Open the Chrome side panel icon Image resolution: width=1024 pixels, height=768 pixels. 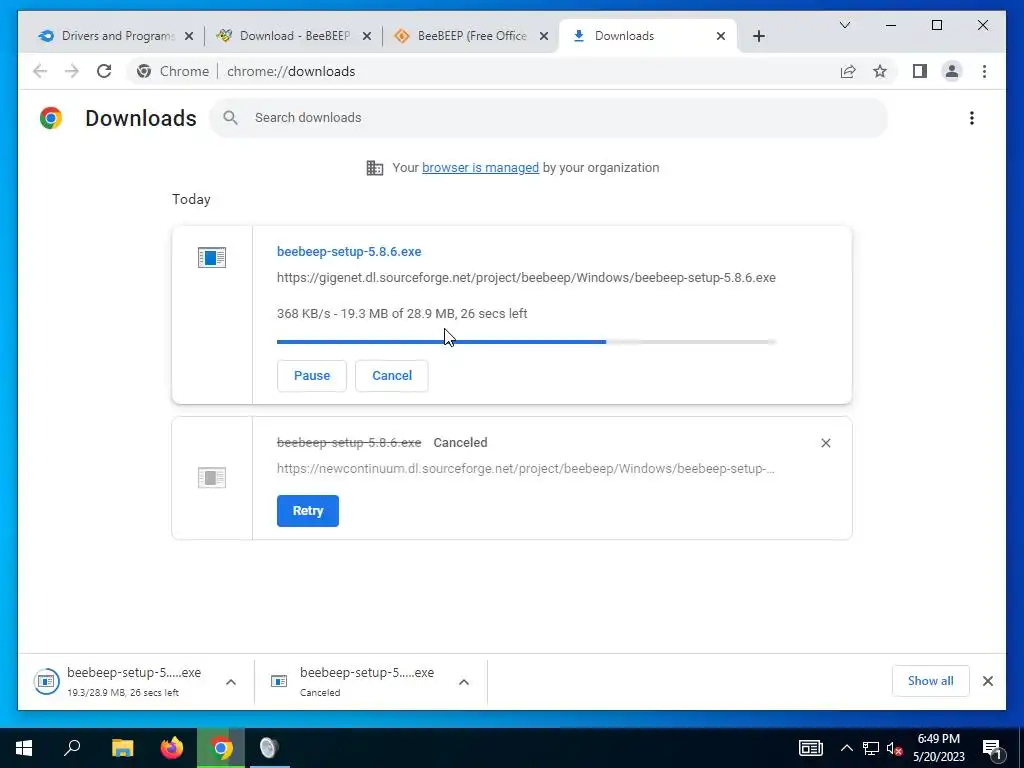point(920,71)
